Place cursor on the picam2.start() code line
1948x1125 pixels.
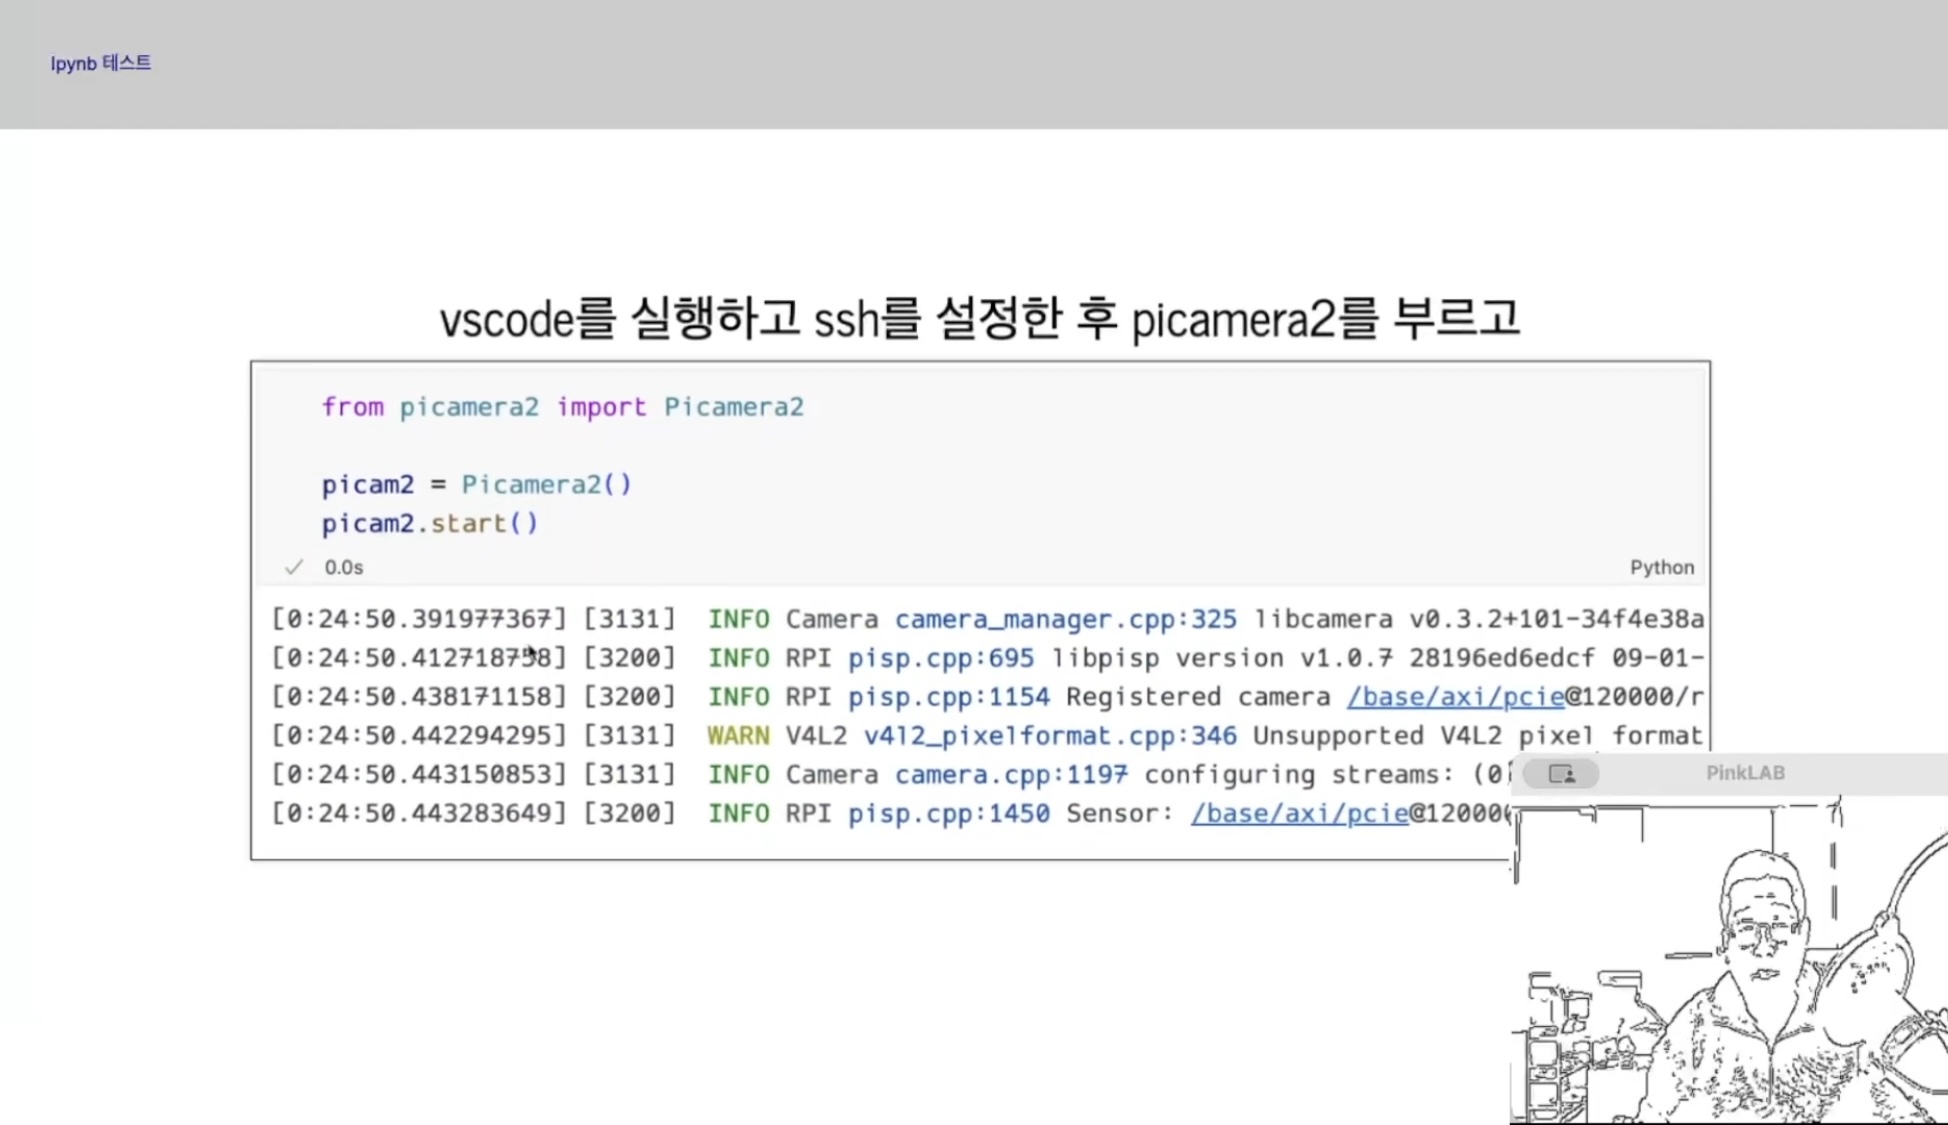(429, 523)
